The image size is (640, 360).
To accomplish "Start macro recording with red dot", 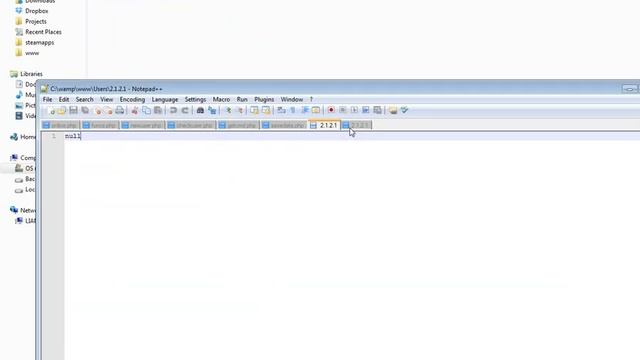I will point(331,110).
